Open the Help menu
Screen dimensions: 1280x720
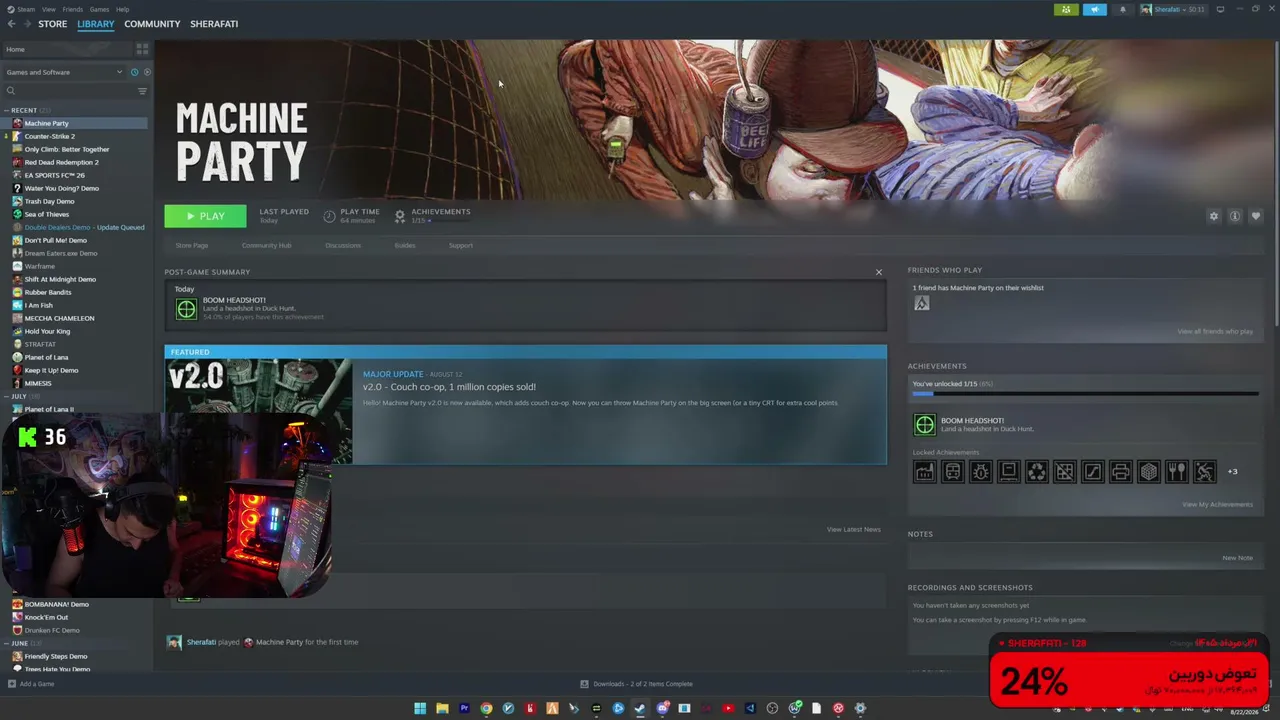122,9
